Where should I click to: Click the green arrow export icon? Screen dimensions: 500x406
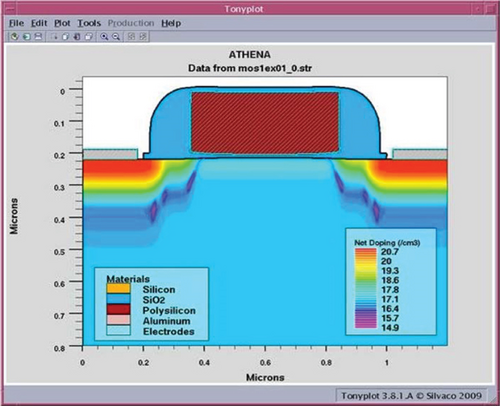(26, 37)
